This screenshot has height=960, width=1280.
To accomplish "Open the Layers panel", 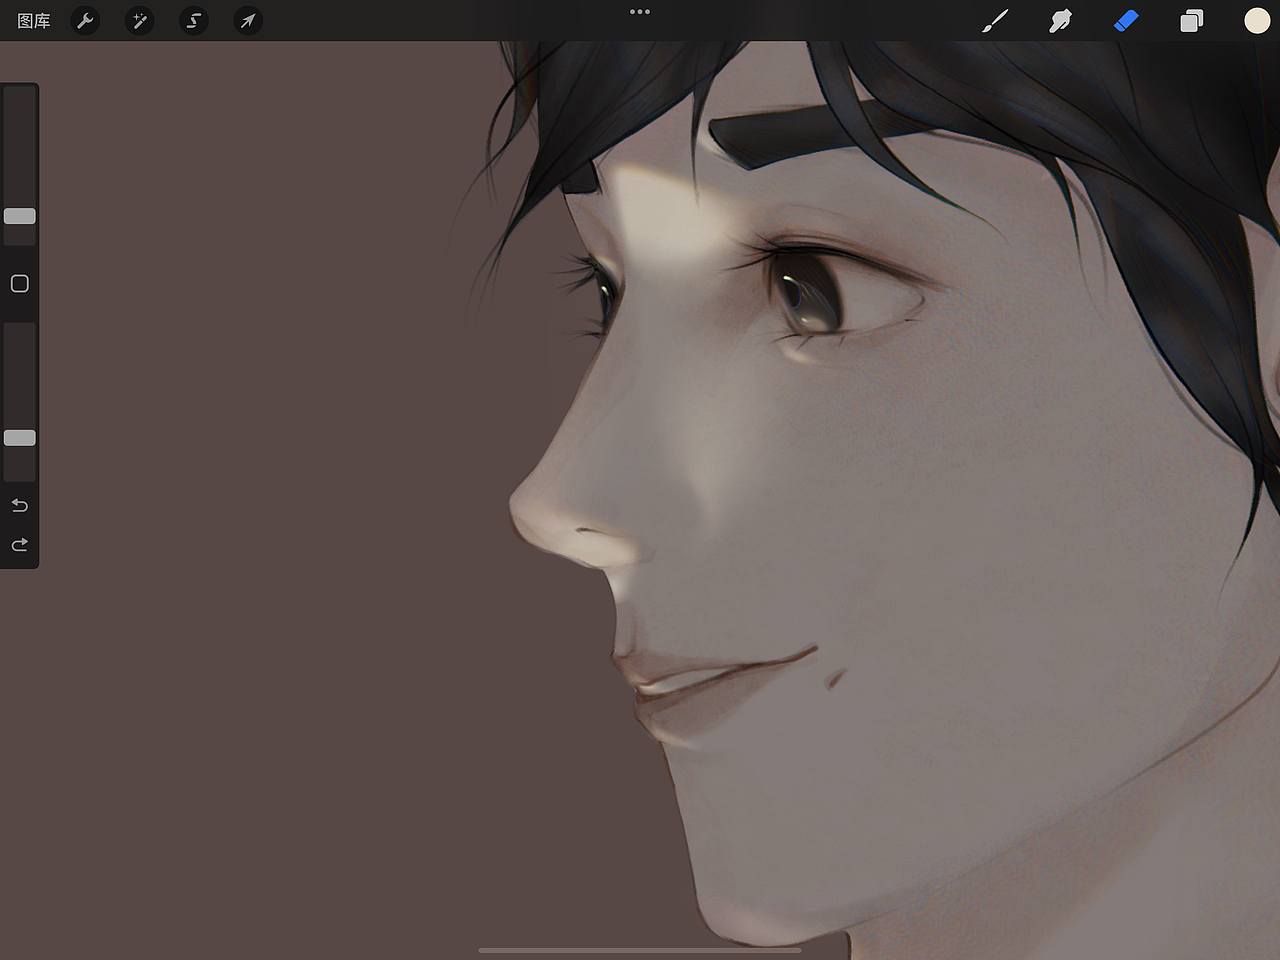I will [x=1191, y=21].
